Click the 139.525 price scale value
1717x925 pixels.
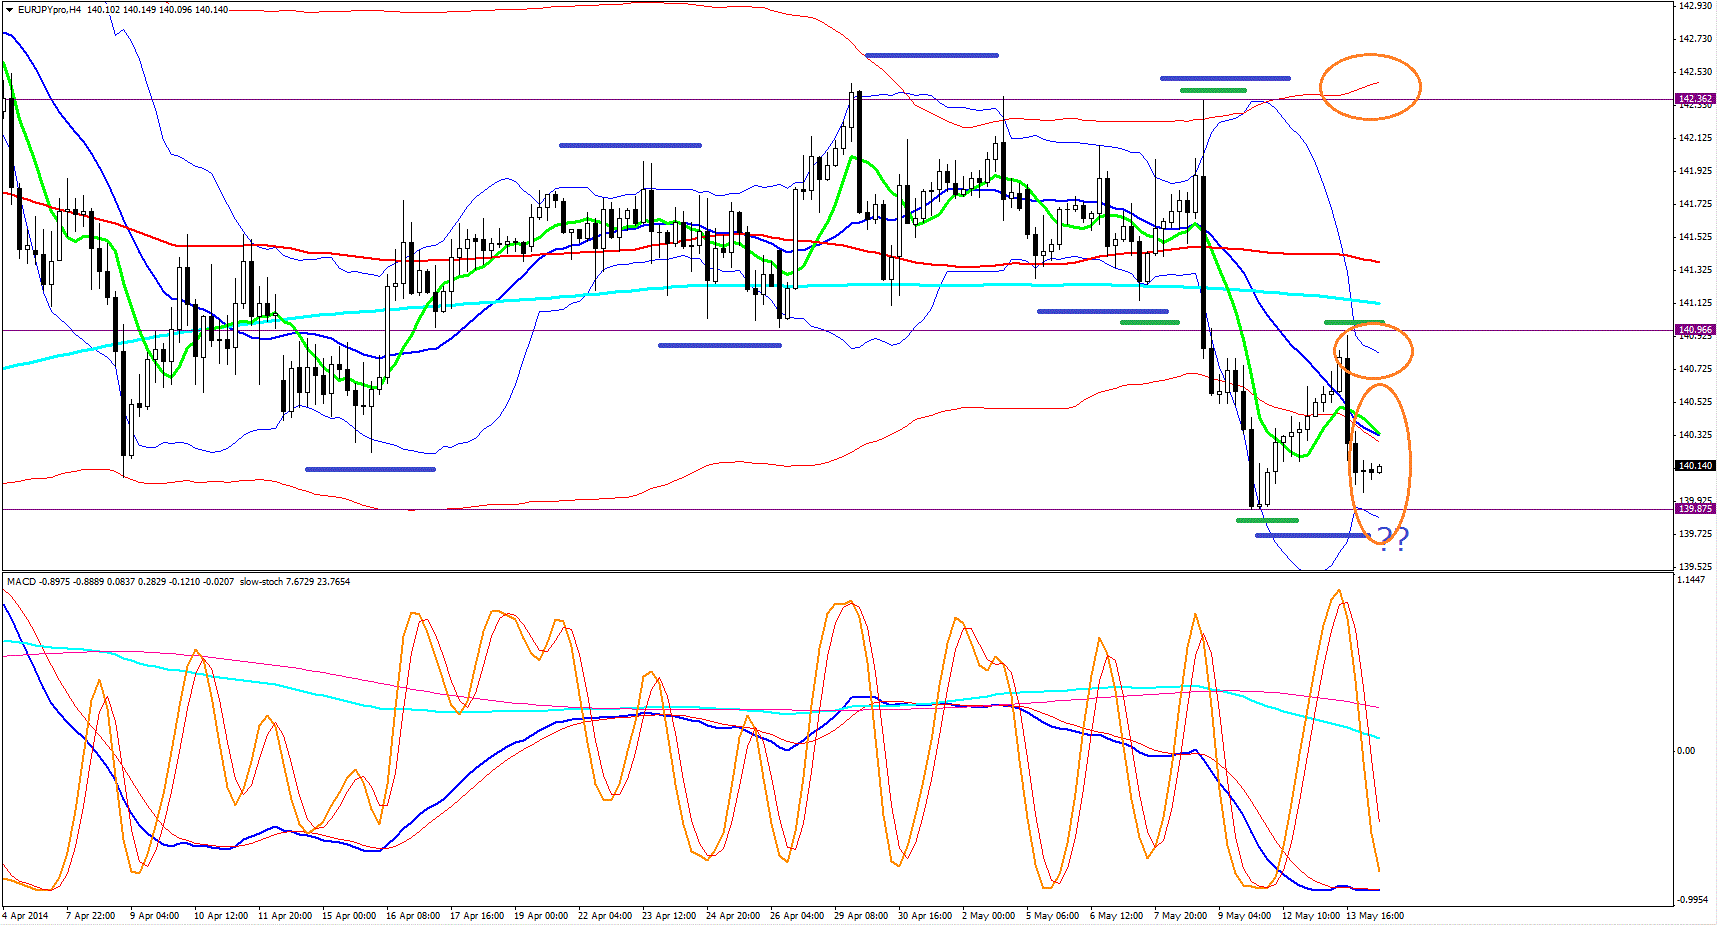[1695, 567]
